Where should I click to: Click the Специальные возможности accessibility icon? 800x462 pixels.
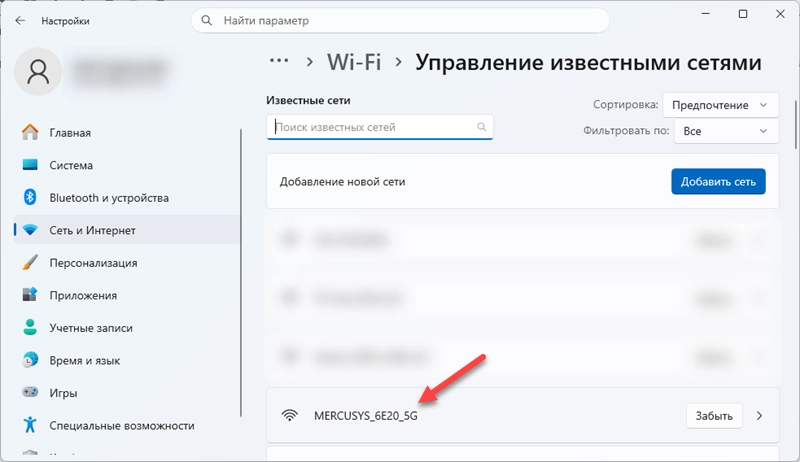click(30, 425)
